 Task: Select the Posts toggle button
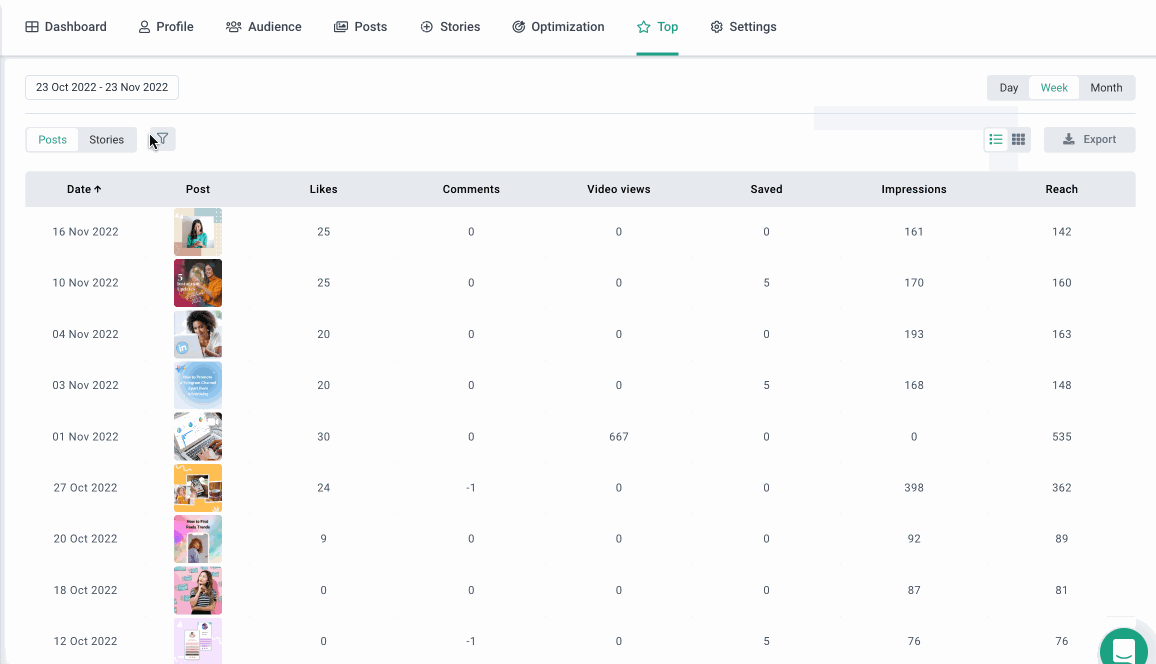[52, 140]
